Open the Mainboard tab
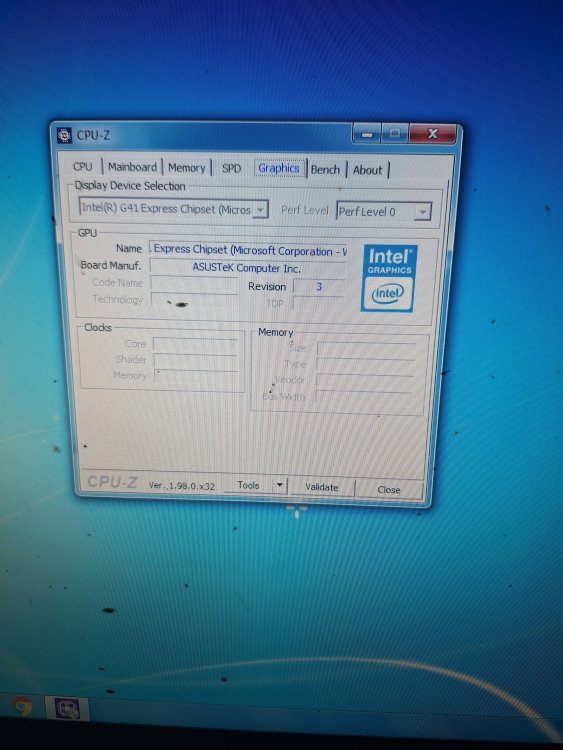The height and width of the screenshot is (750, 563). pyautogui.click(x=132, y=167)
